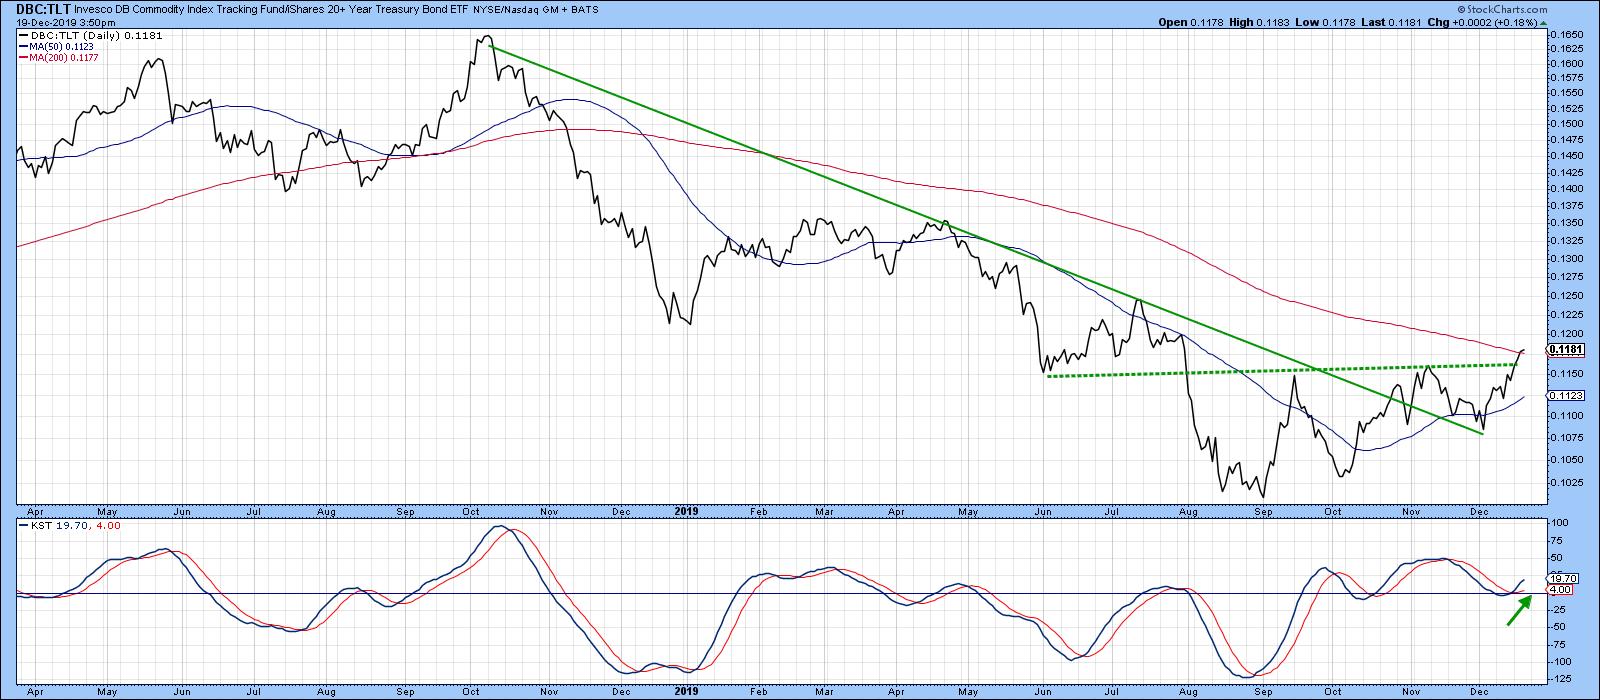The height and width of the screenshot is (700, 1600).
Task: Click the 0.1400 price axis label
Action: coord(1565,188)
